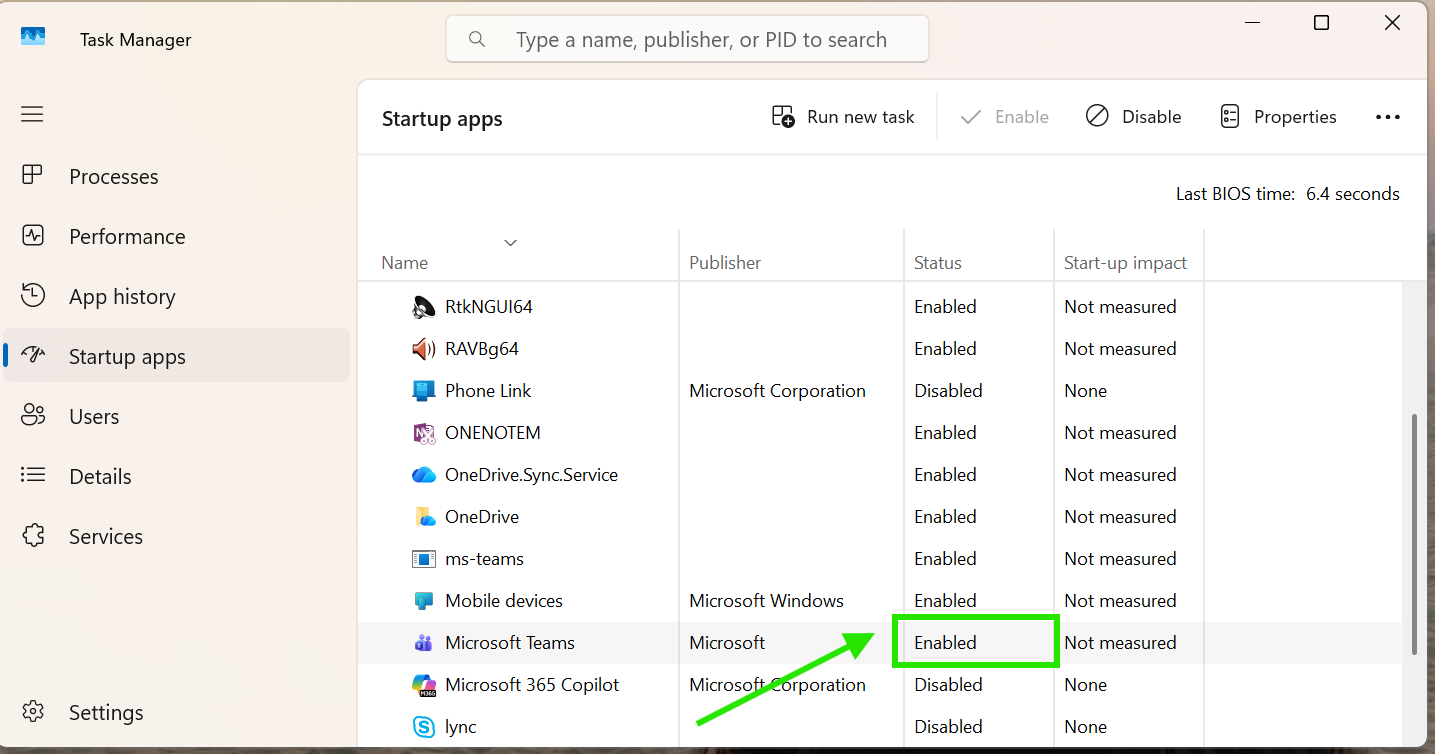This screenshot has width=1435, height=754.
Task: Click the startup list vertical scrollbar
Action: 1414,534
